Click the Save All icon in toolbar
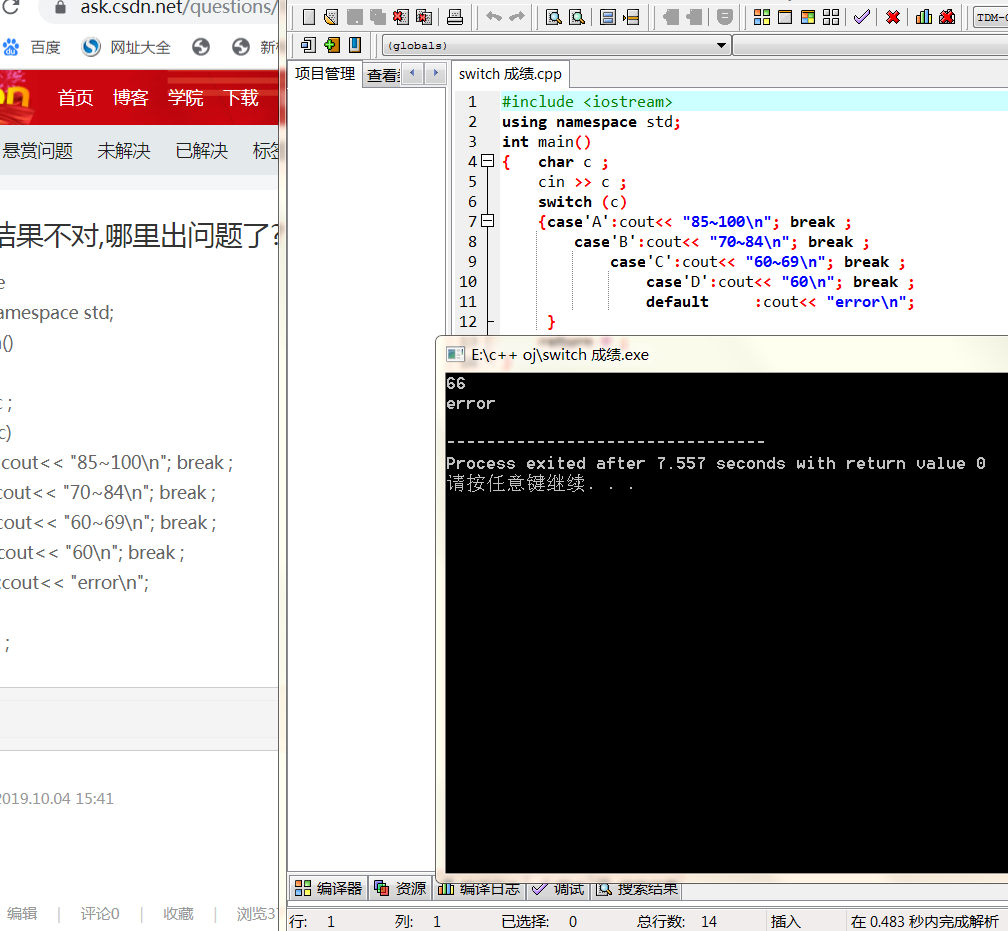The image size is (1008, 931). (x=377, y=17)
